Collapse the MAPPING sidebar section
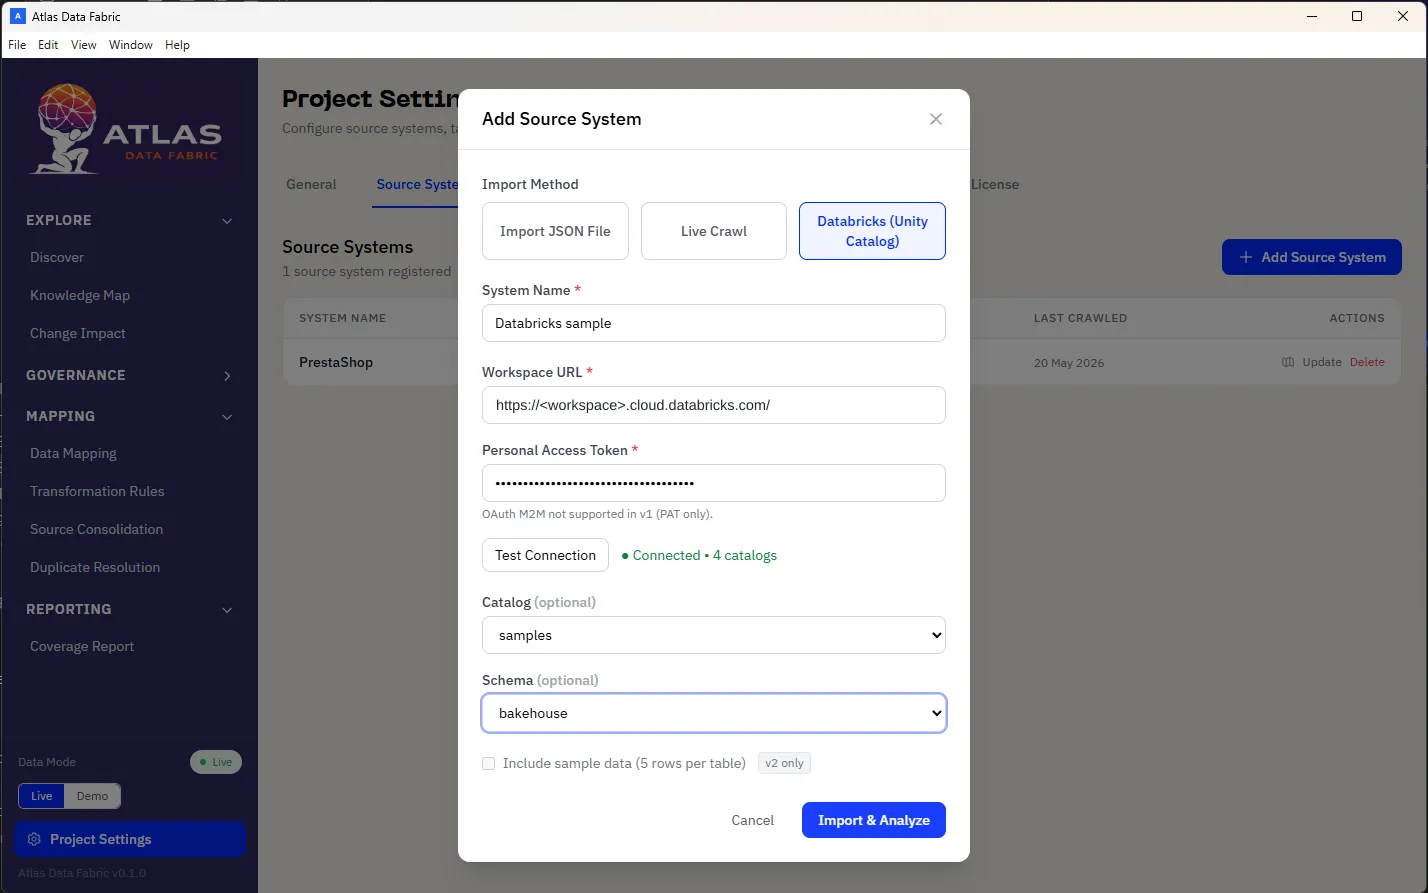This screenshot has height=893, width=1428. 130,416
